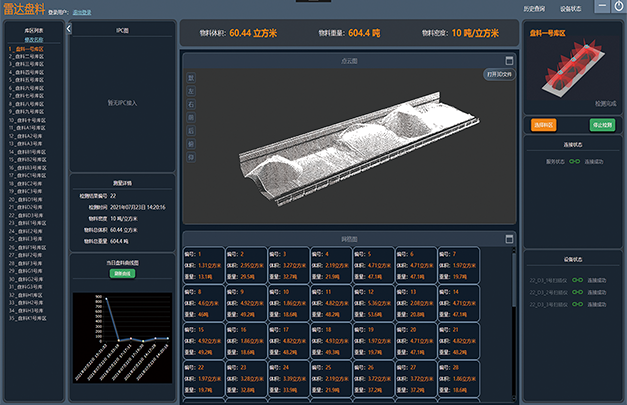Viewport: 627px width, 405px height.
Task: Select 5_盘料五号库区 in the warehouse list
Action: 26,79
